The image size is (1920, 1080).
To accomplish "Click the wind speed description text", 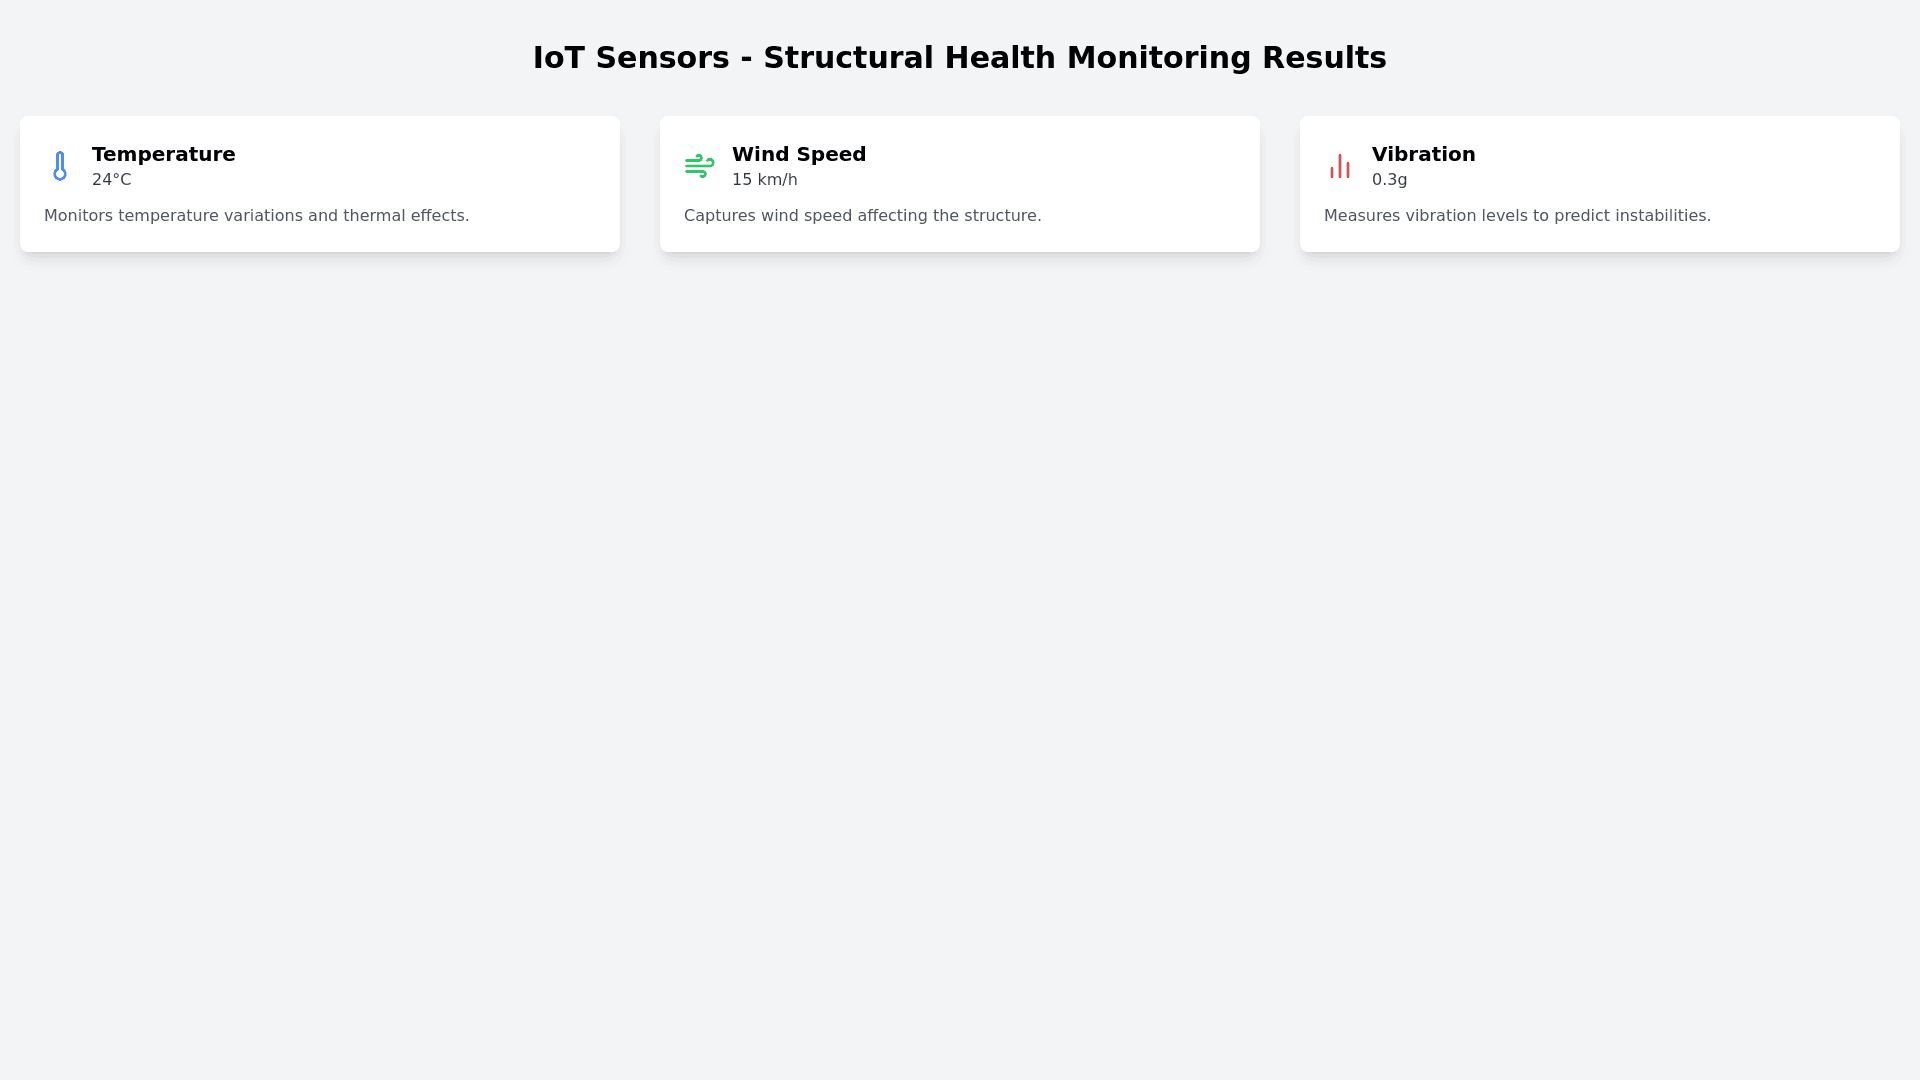I will 862,216.
